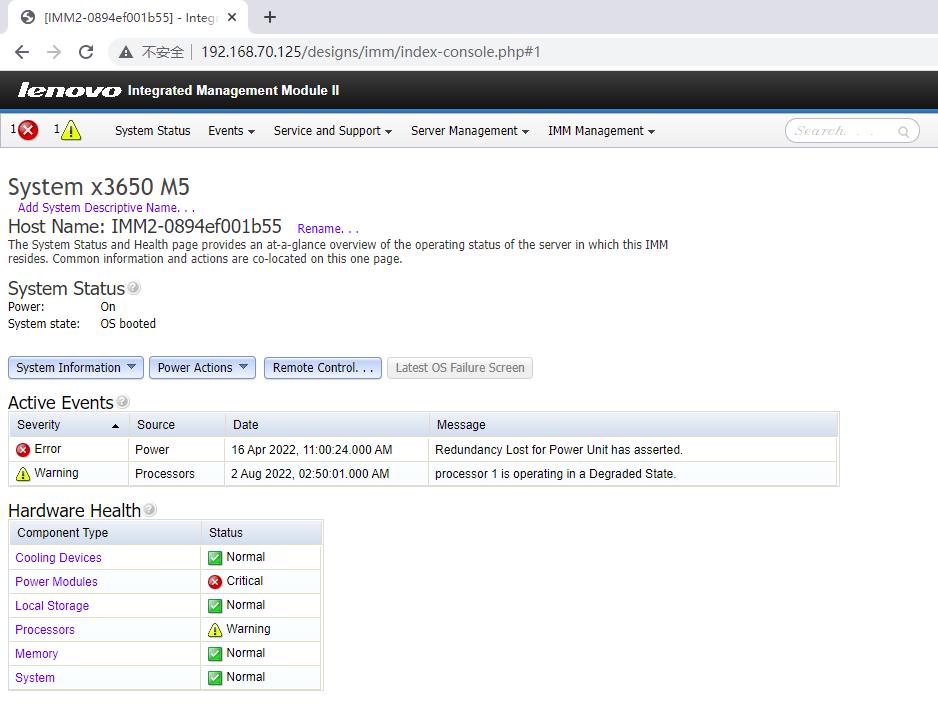938x706 pixels.
Task: Expand the System Information dropdown
Action: point(76,368)
